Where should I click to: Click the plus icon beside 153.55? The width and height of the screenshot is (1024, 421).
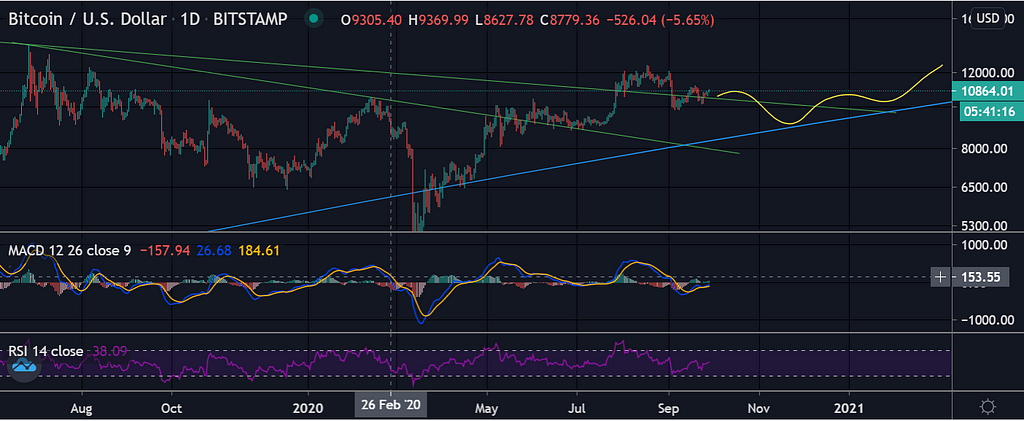940,277
